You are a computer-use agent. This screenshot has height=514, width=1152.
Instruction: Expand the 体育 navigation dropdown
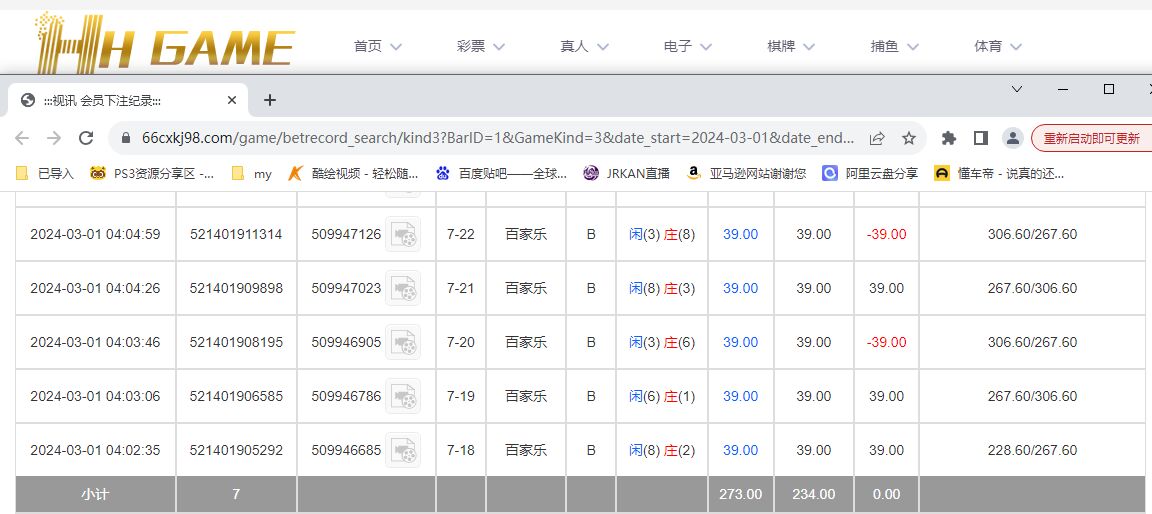pos(998,46)
